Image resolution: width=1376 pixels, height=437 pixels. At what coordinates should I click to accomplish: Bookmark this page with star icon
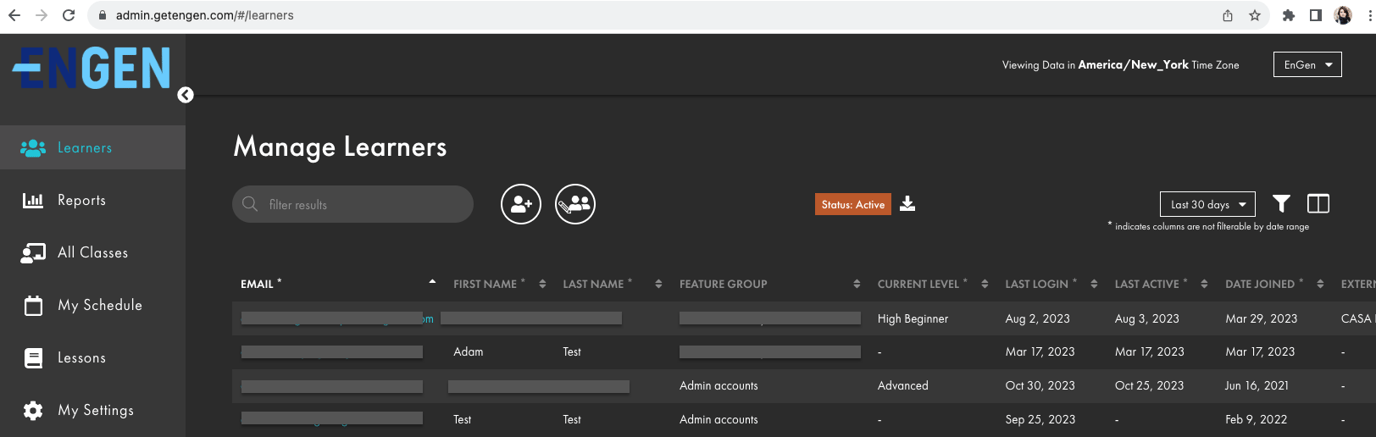1254,15
